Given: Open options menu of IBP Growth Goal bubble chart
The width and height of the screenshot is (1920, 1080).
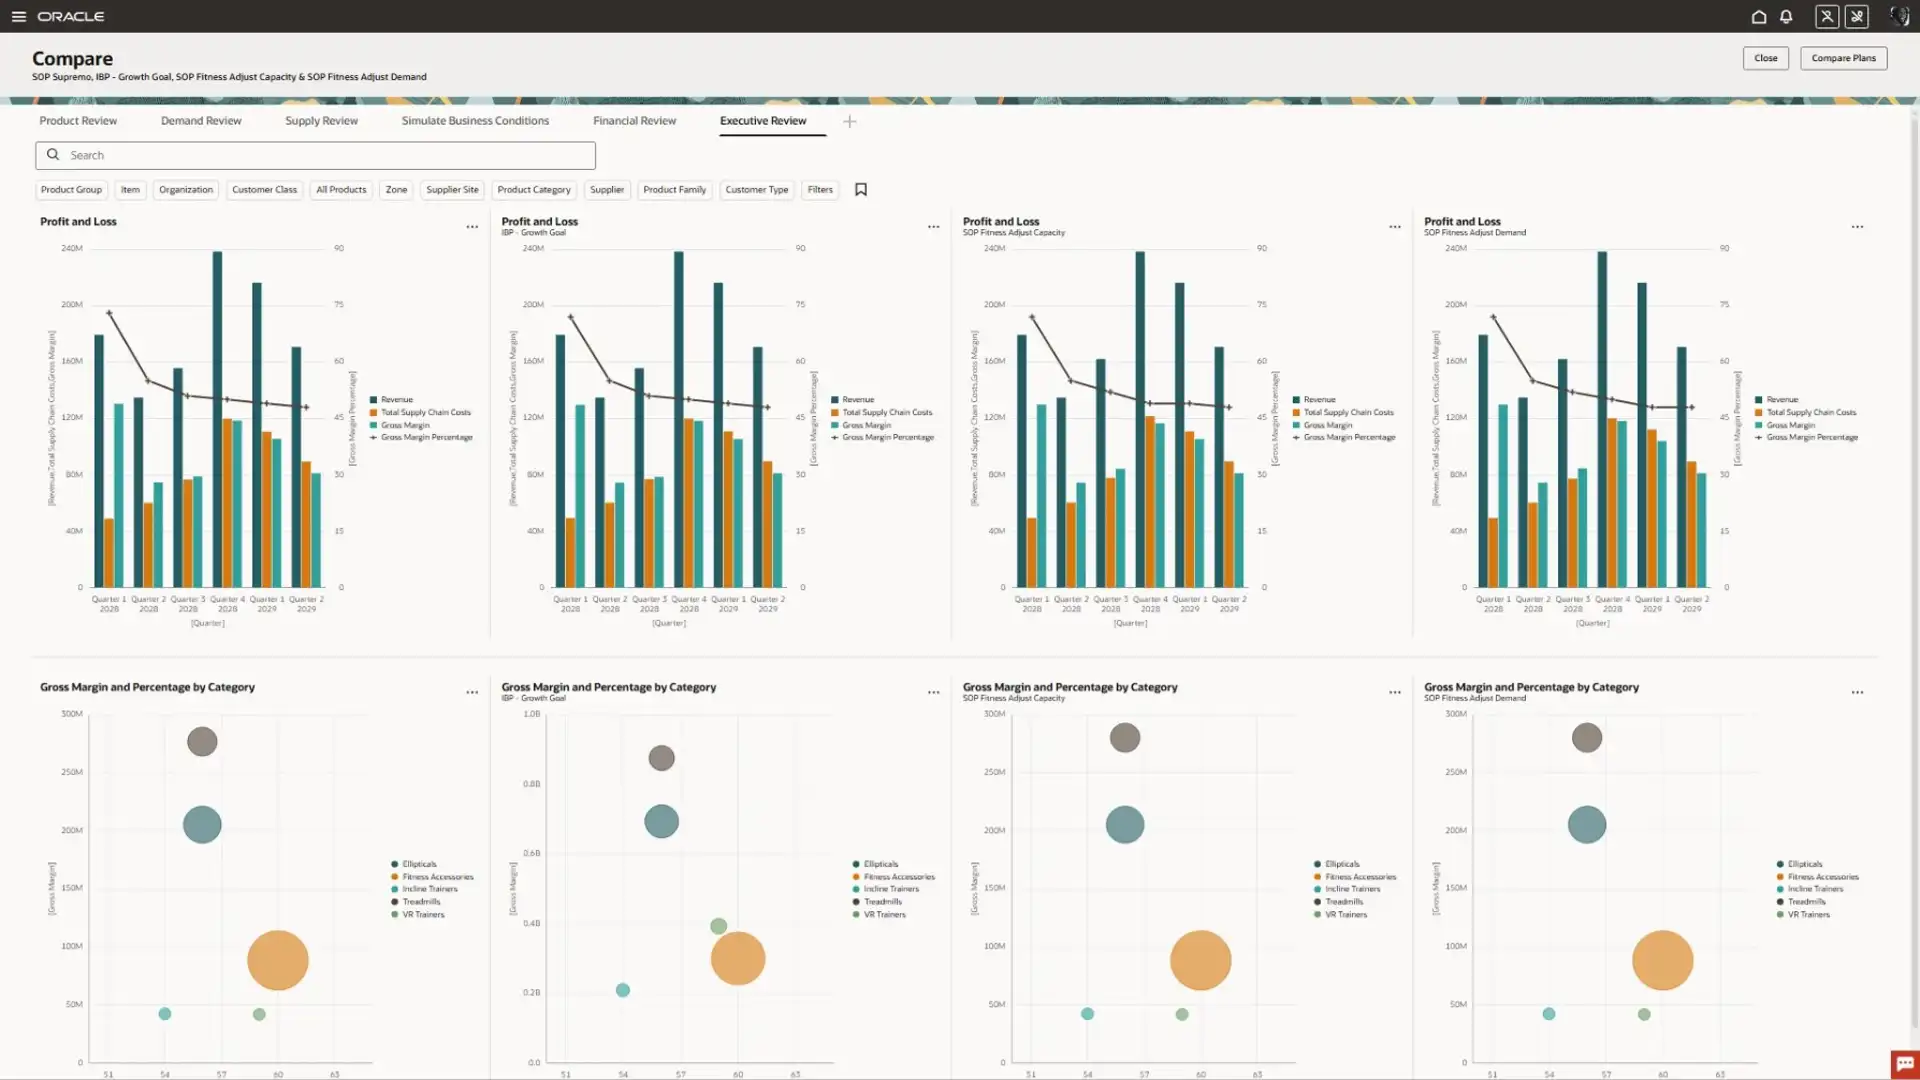Looking at the screenshot, I should tap(933, 693).
